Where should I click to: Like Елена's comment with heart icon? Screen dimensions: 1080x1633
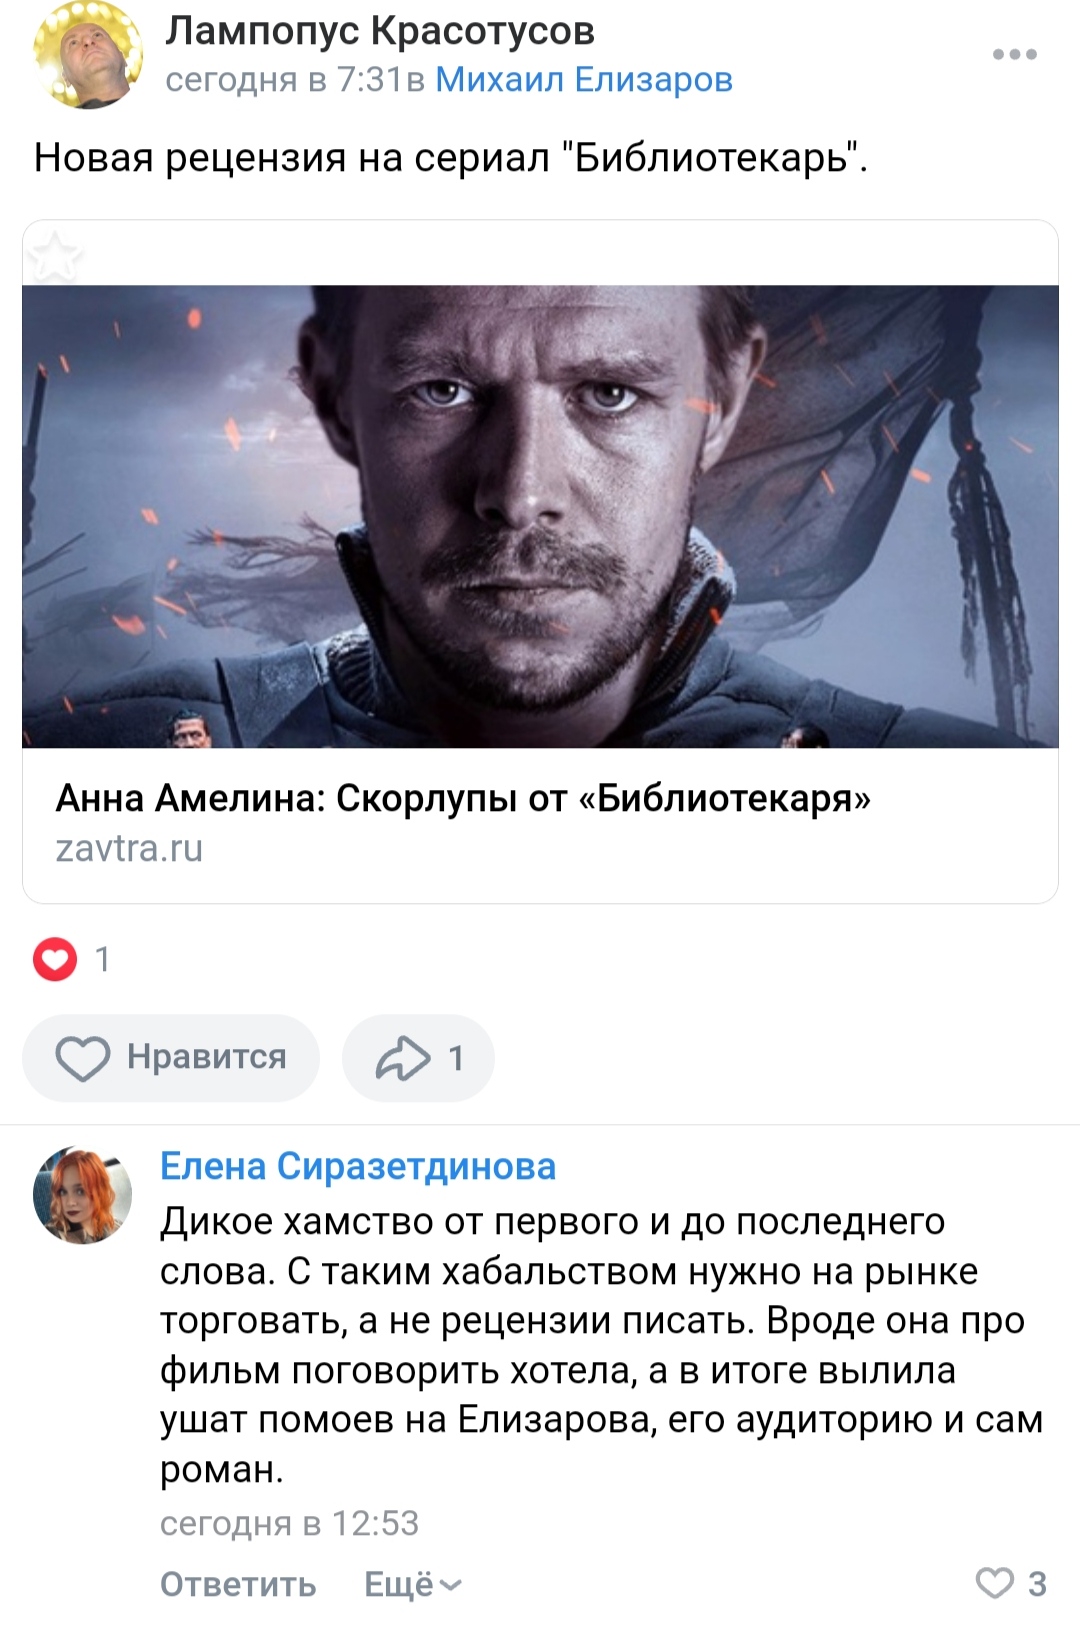tap(995, 1583)
